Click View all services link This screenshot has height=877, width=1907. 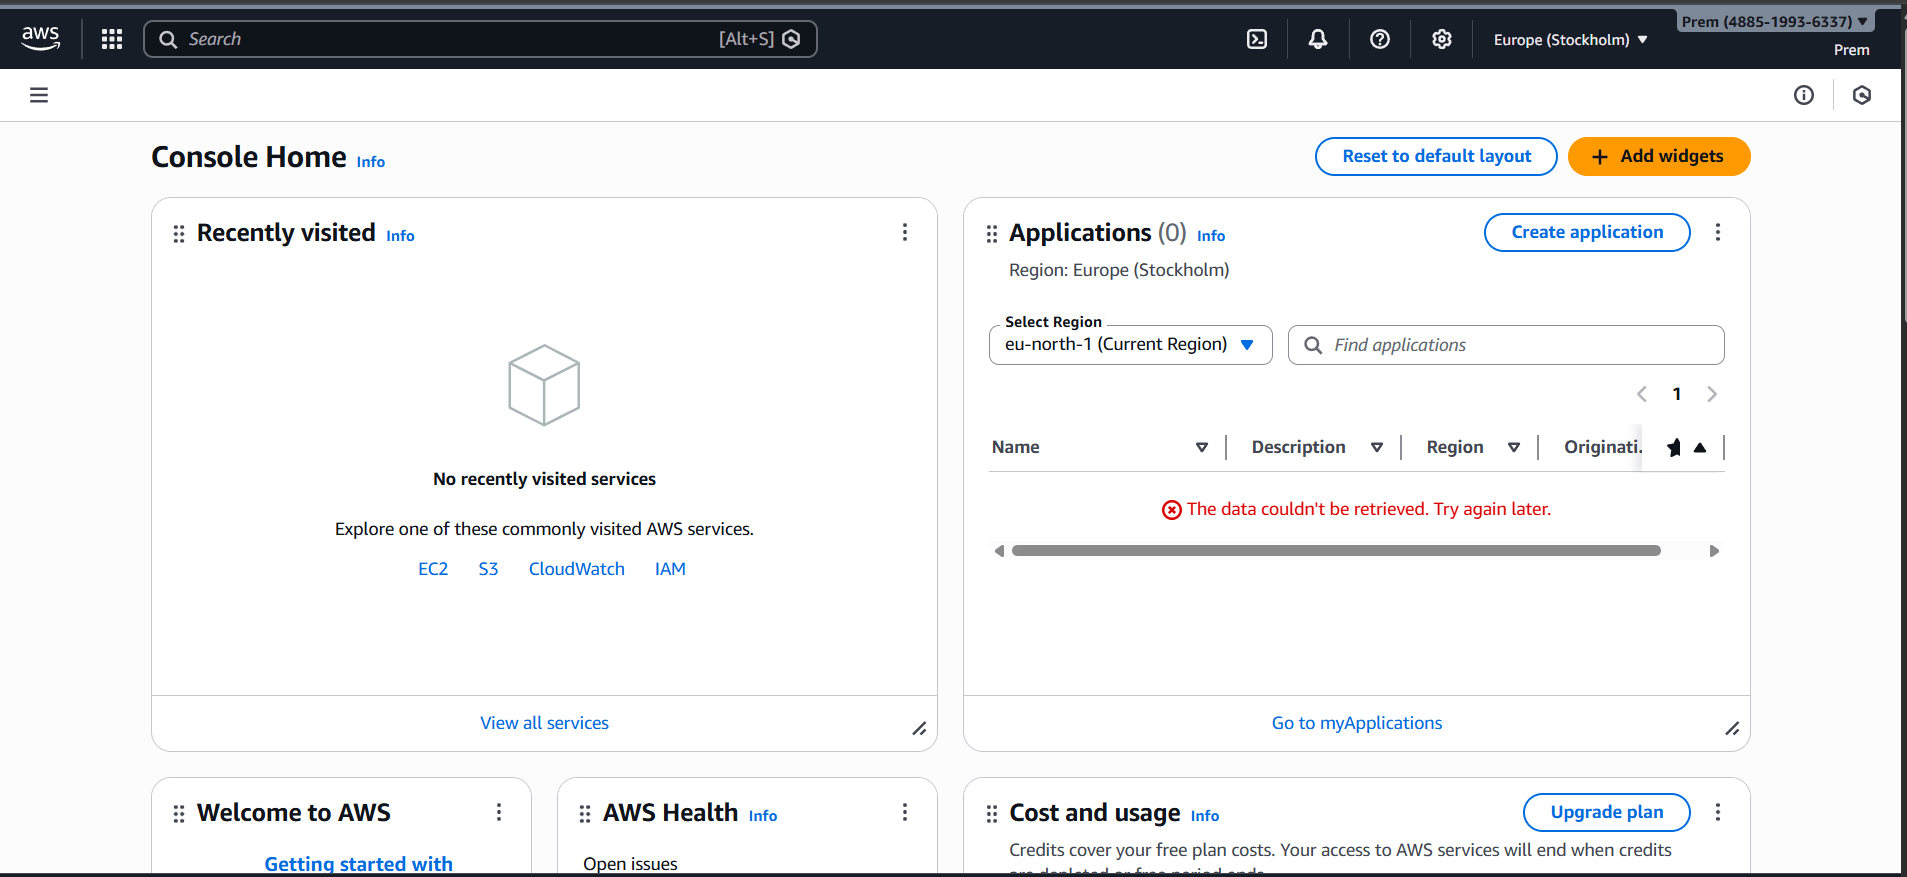(x=544, y=723)
